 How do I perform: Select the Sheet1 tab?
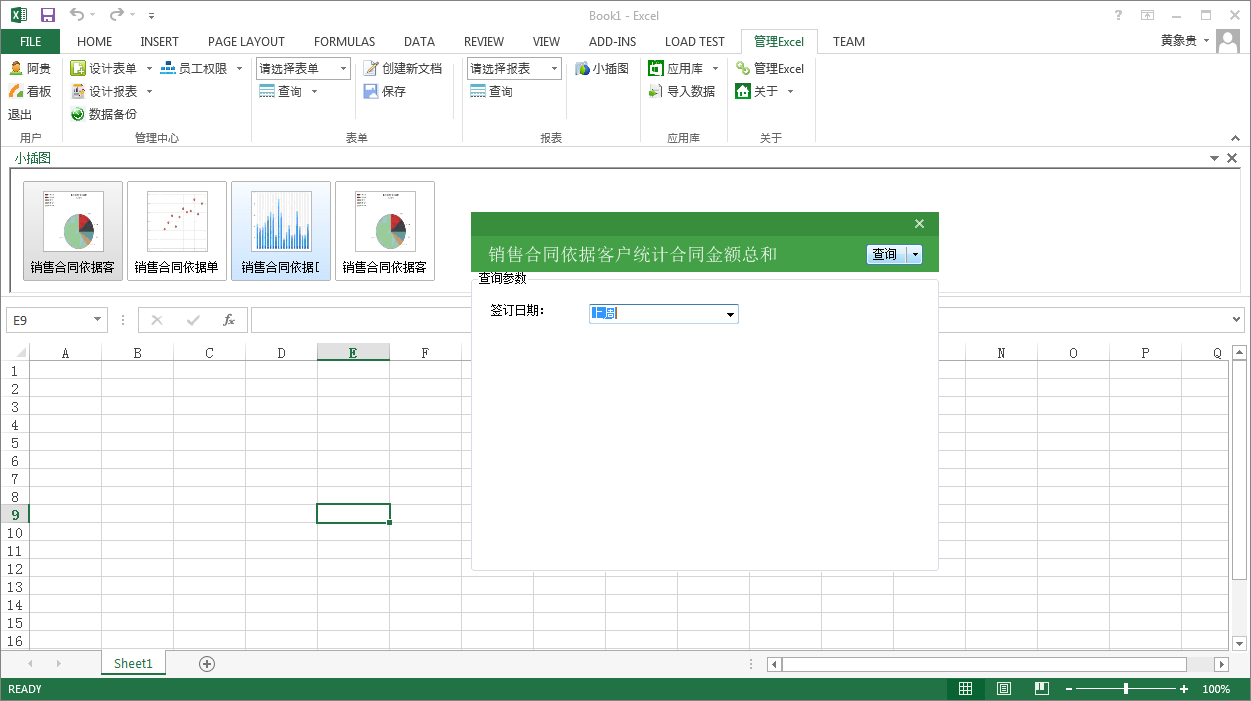[x=133, y=663]
